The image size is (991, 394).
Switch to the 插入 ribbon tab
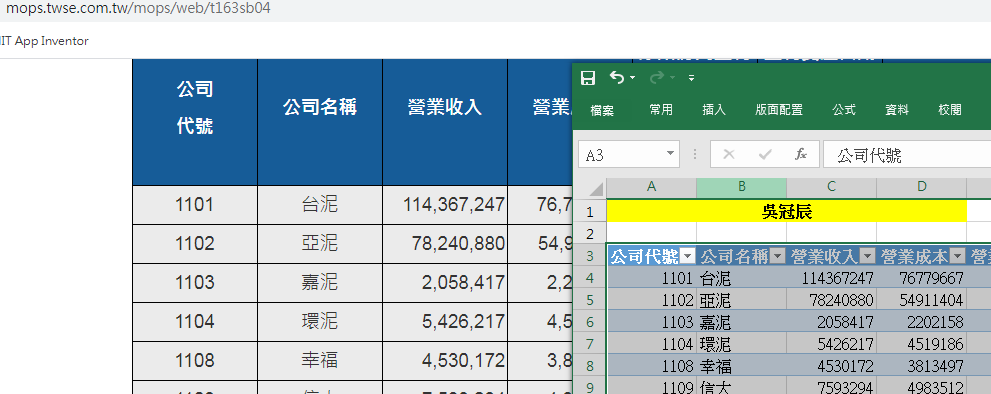(714, 109)
